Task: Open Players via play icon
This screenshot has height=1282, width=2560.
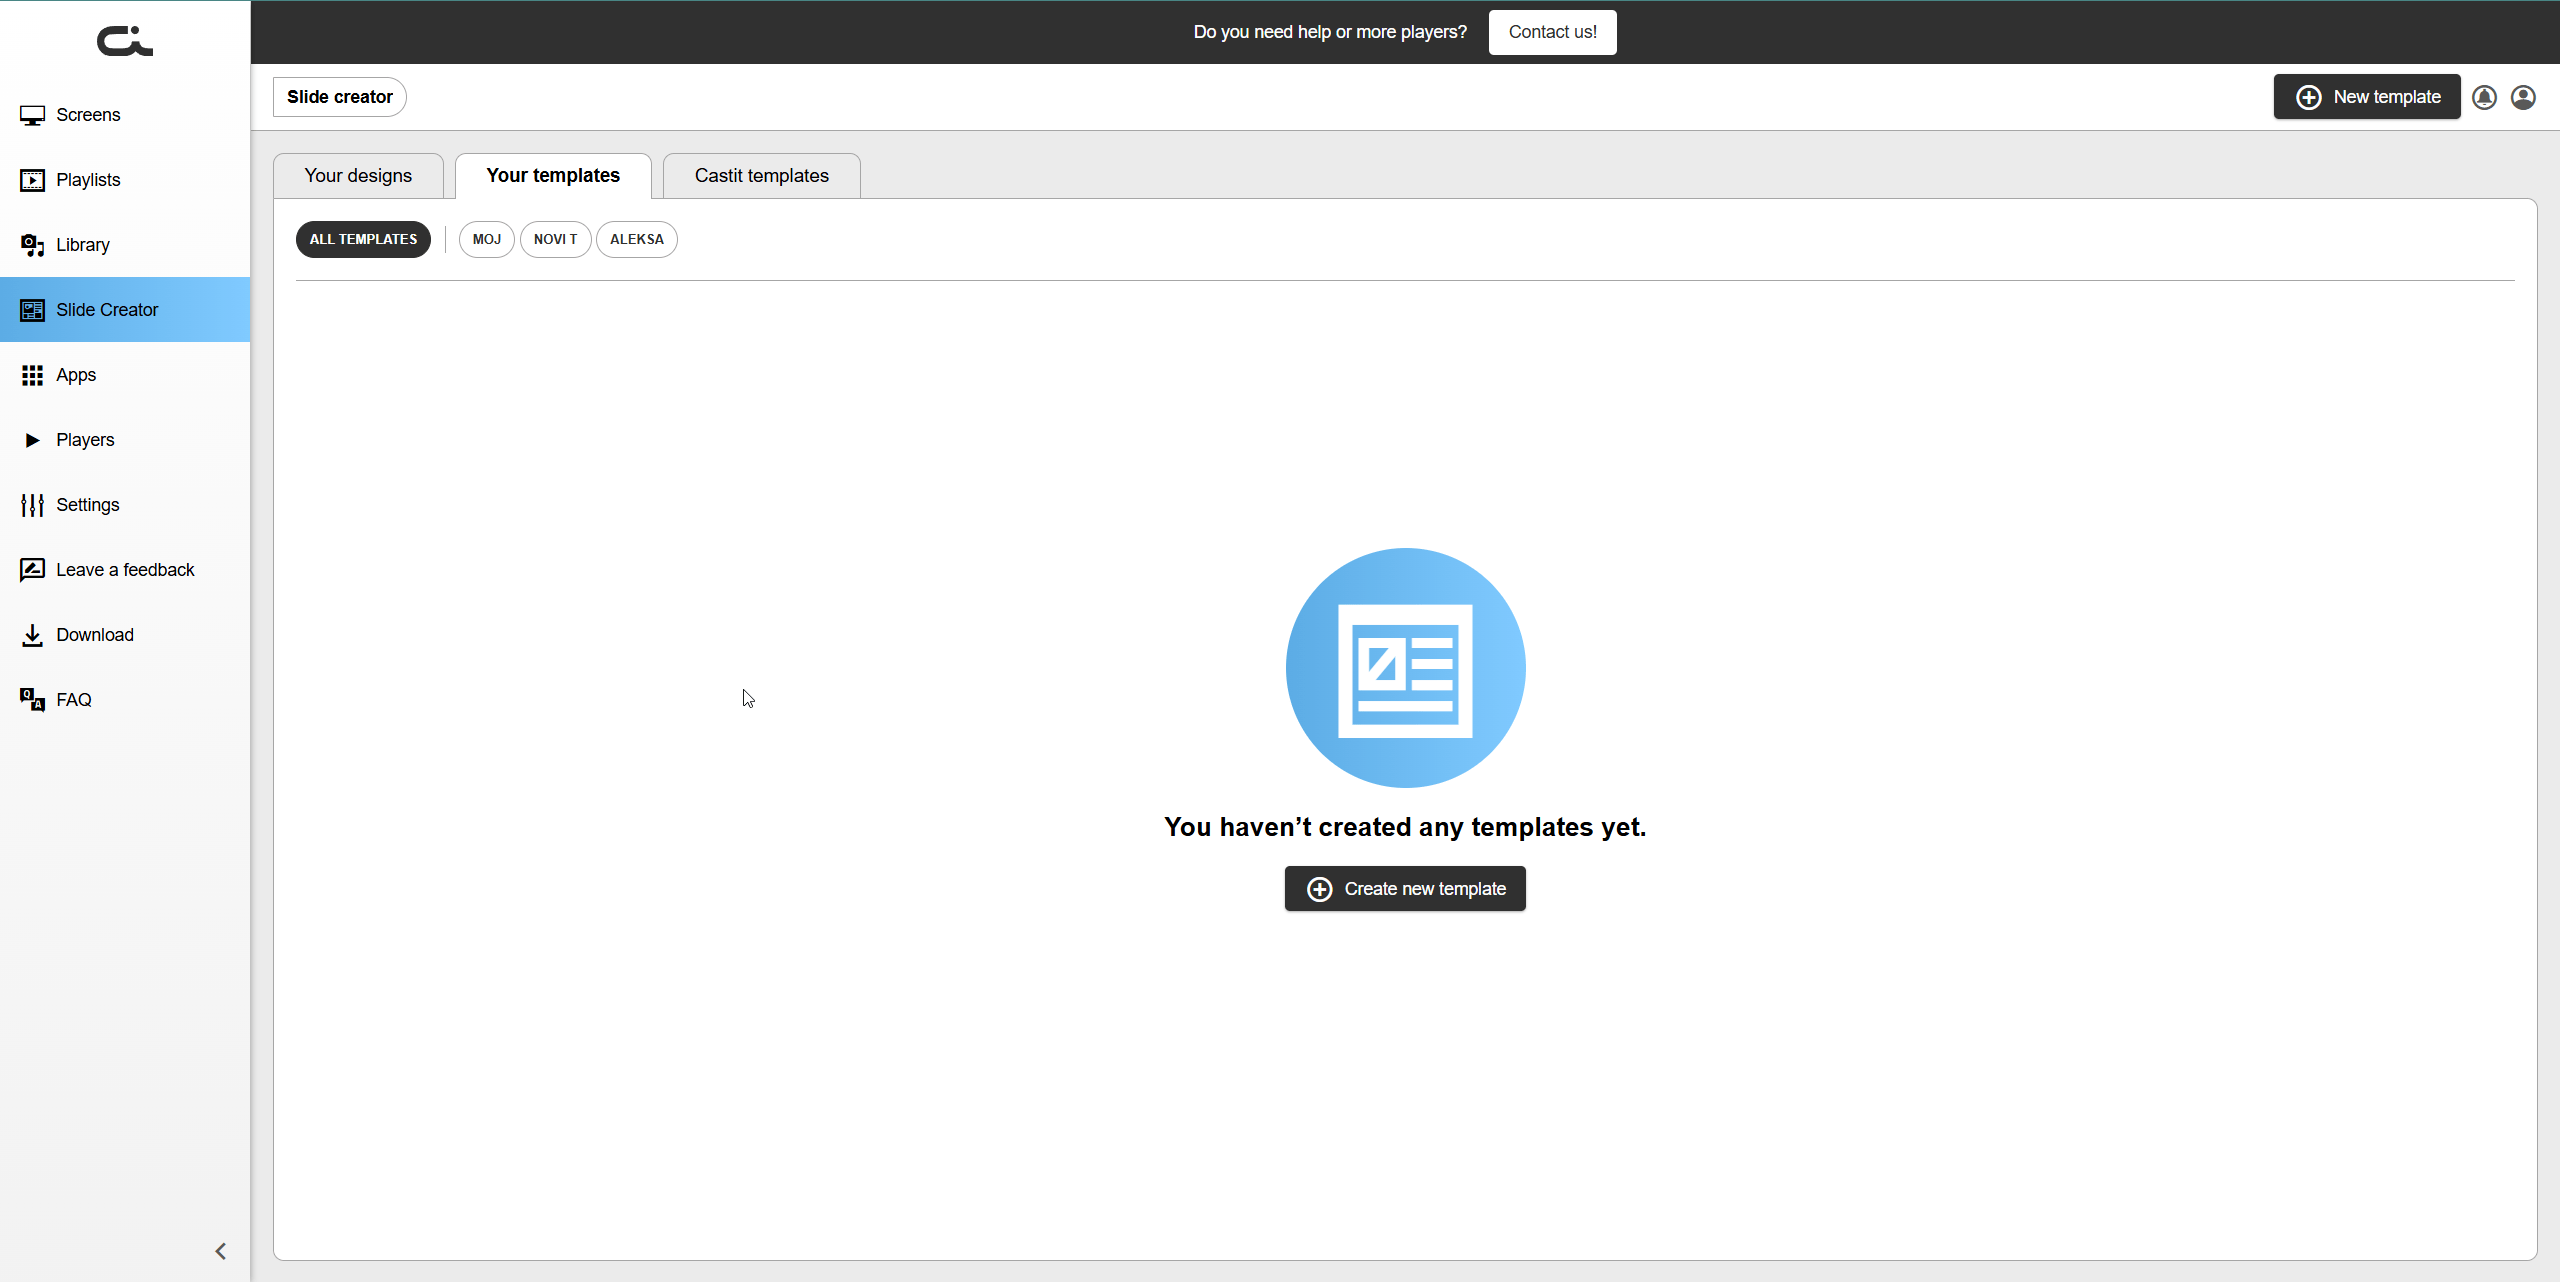Action: pyautogui.click(x=32, y=440)
